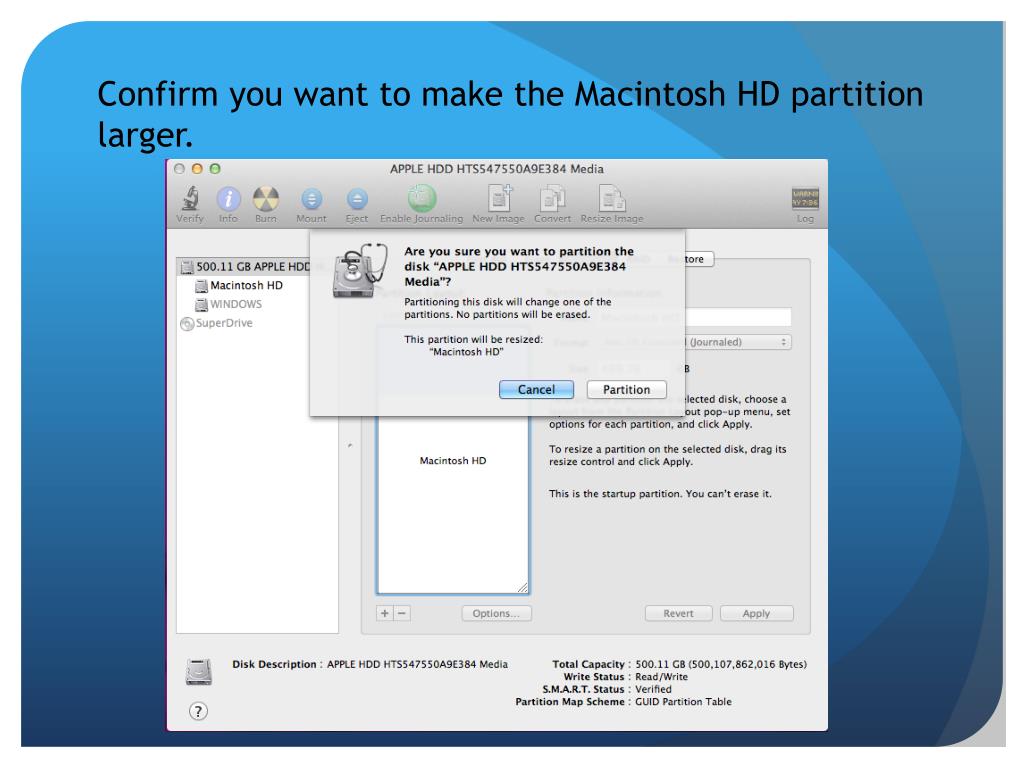Select SuperDrive in the sidebar
This screenshot has height=768, width=1024.
point(216,323)
